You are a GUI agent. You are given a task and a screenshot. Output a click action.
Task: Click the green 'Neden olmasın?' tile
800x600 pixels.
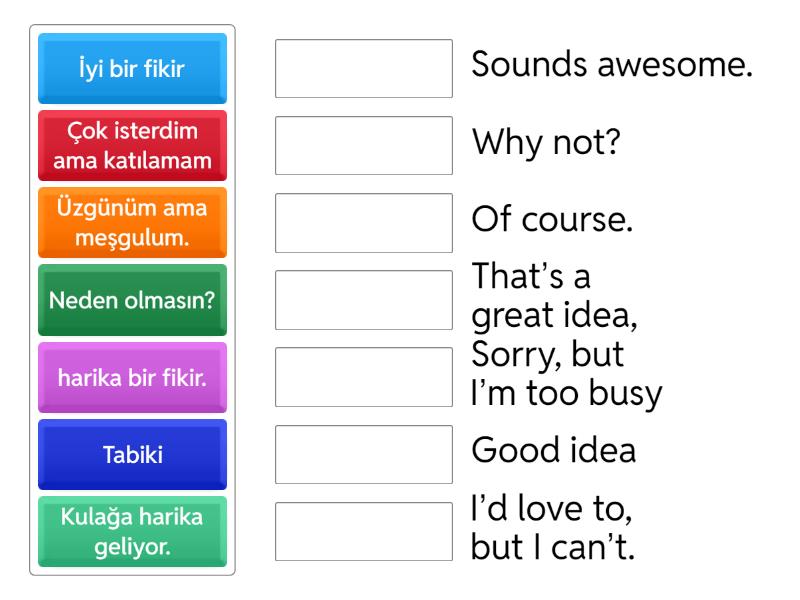tap(132, 300)
